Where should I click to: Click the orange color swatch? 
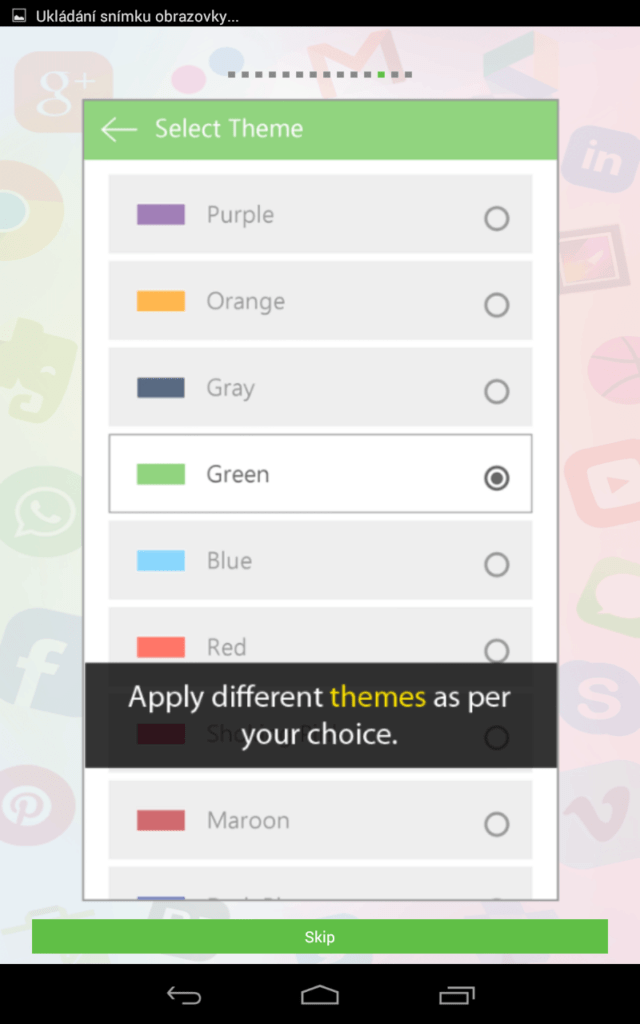[x=161, y=301]
